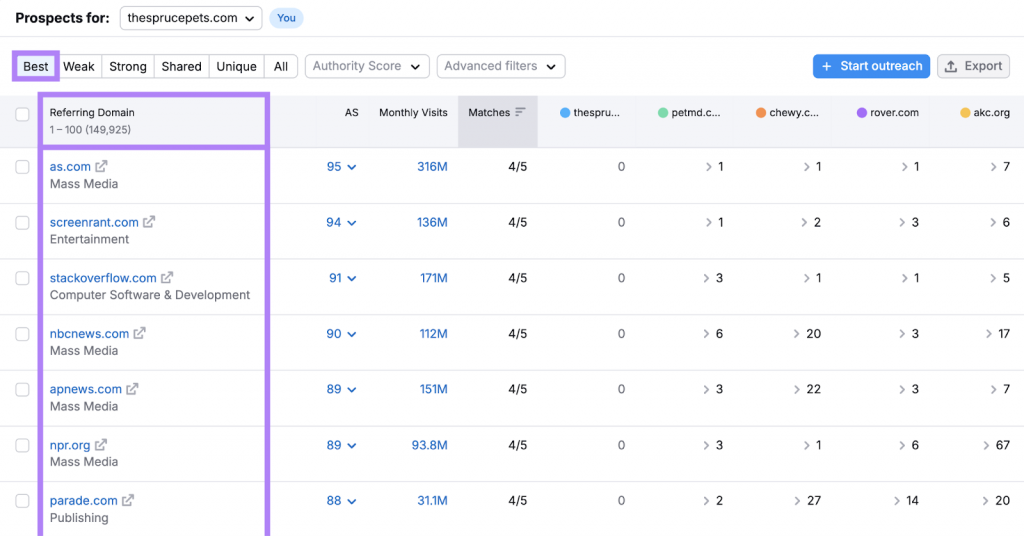The width and height of the screenshot is (1024, 536).
Task: Expand AS score 94 for screenrant.com
Action: [342, 222]
